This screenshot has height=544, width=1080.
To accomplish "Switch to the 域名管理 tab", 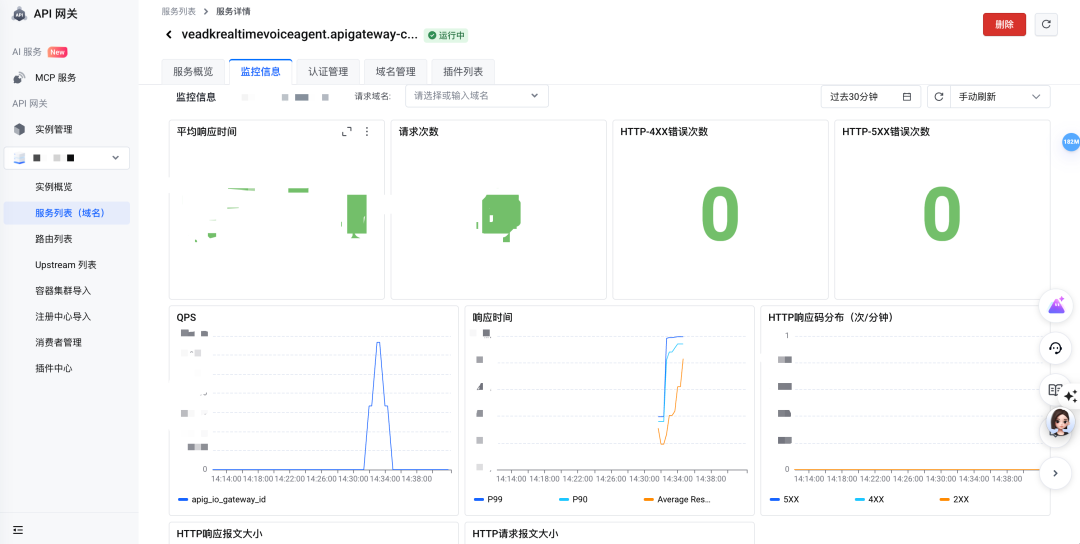I will (395, 72).
